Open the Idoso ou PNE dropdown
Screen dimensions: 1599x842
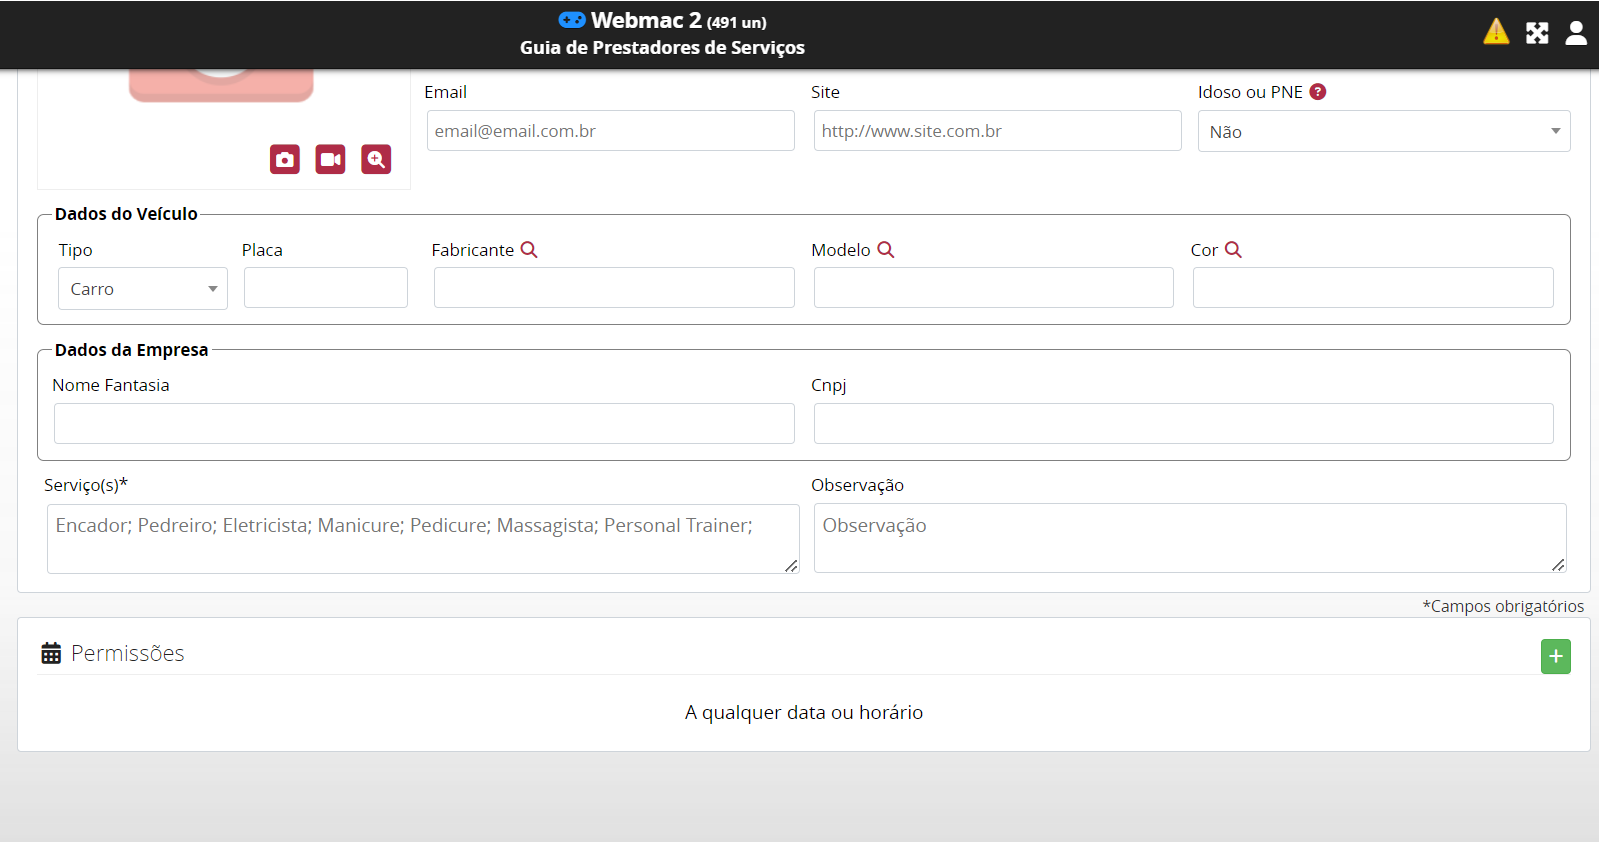pyautogui.click(x=1383, y=131)
